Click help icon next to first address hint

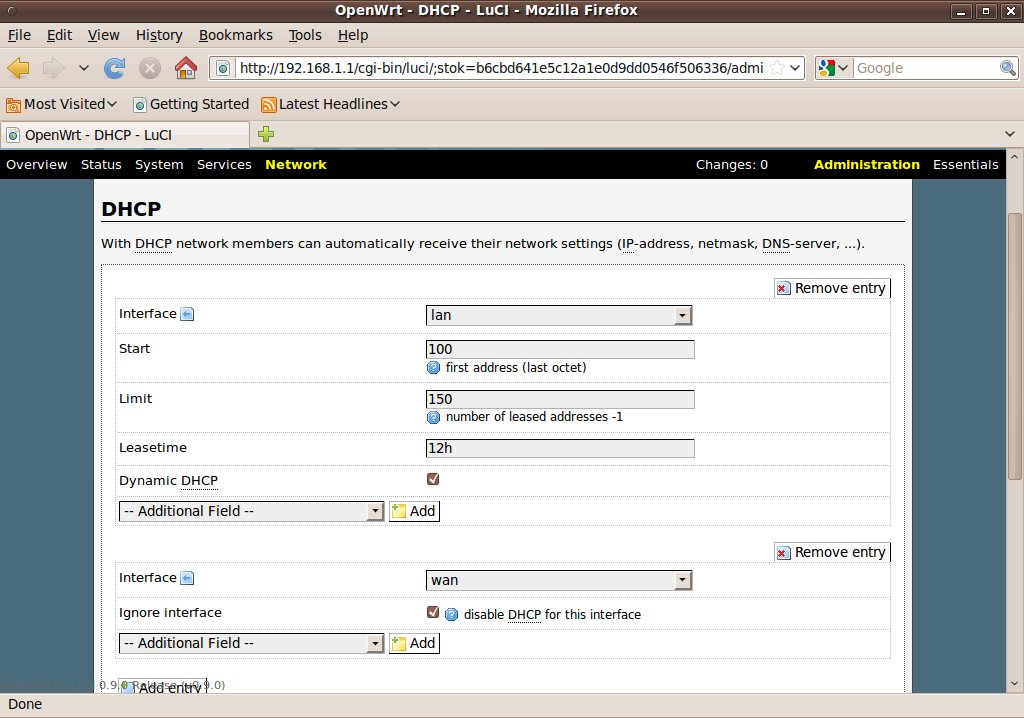click(x=434, y=367)
